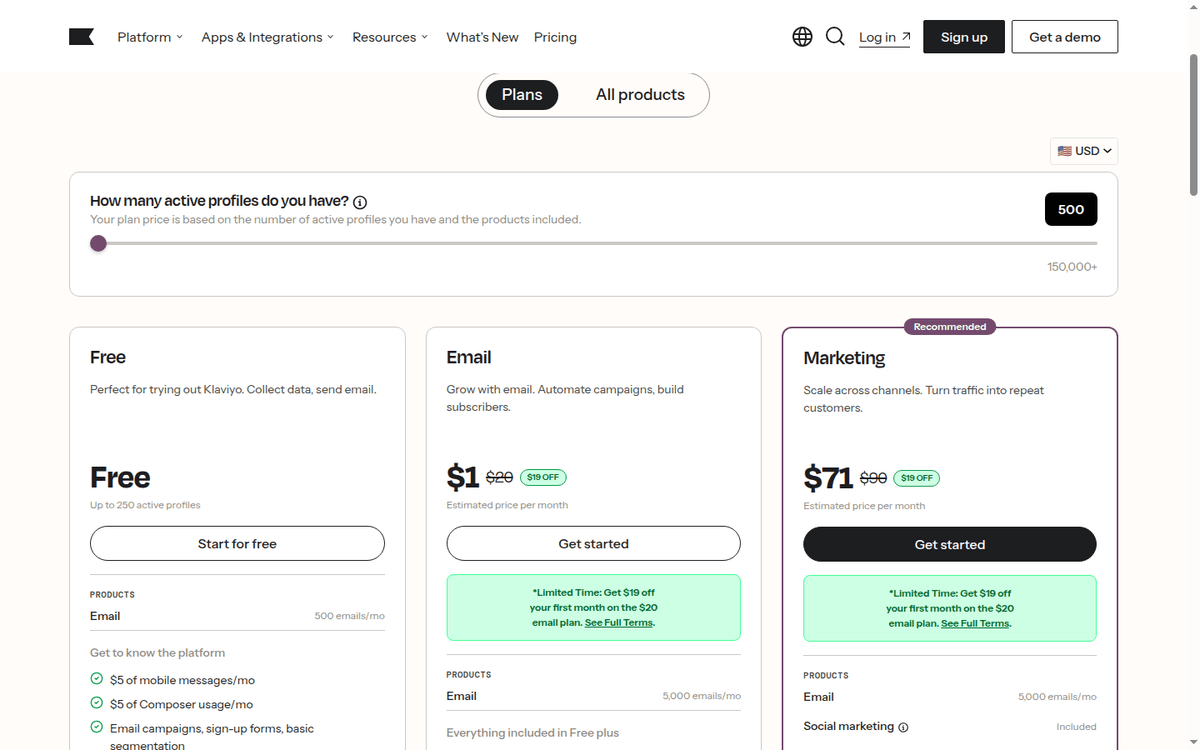Click the $19 OFF badge on Email plan

coord(543,477)
